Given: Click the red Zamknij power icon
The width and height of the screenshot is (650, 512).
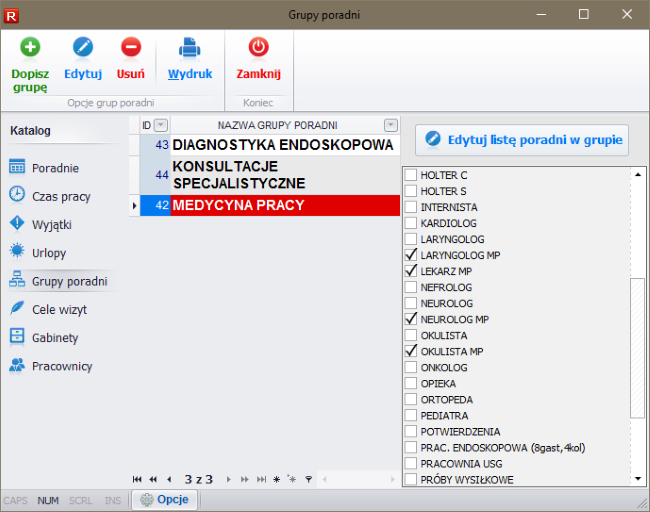Looking at the screenshot, I should point(258,48).
